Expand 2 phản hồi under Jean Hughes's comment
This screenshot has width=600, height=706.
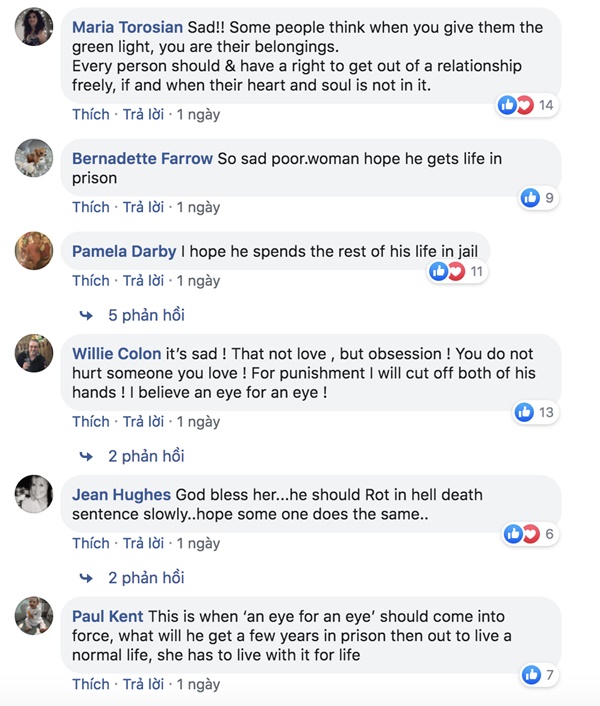[146, 578]
